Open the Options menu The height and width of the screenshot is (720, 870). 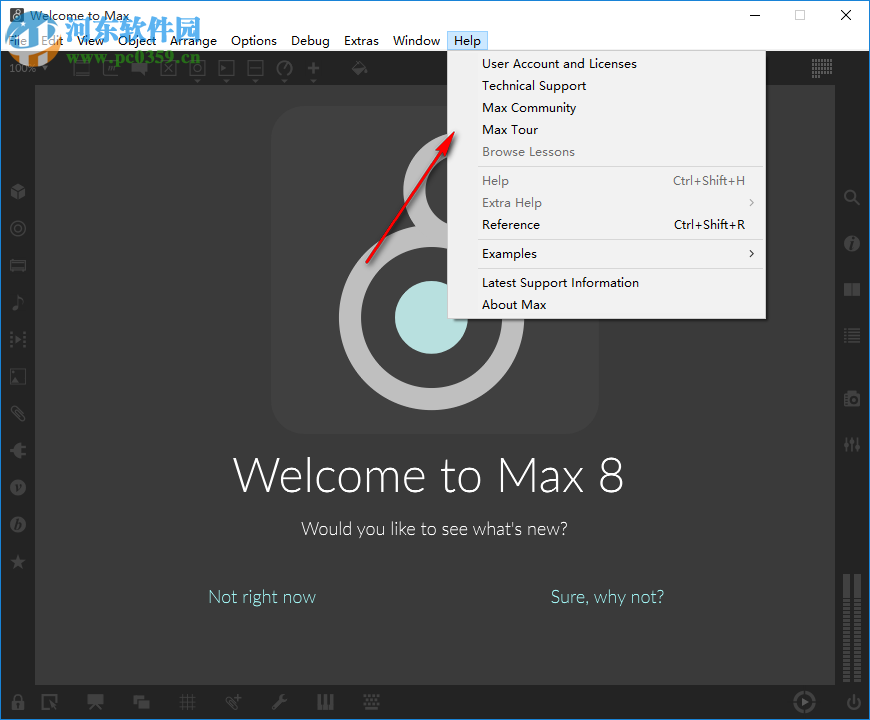click(253, 40)
